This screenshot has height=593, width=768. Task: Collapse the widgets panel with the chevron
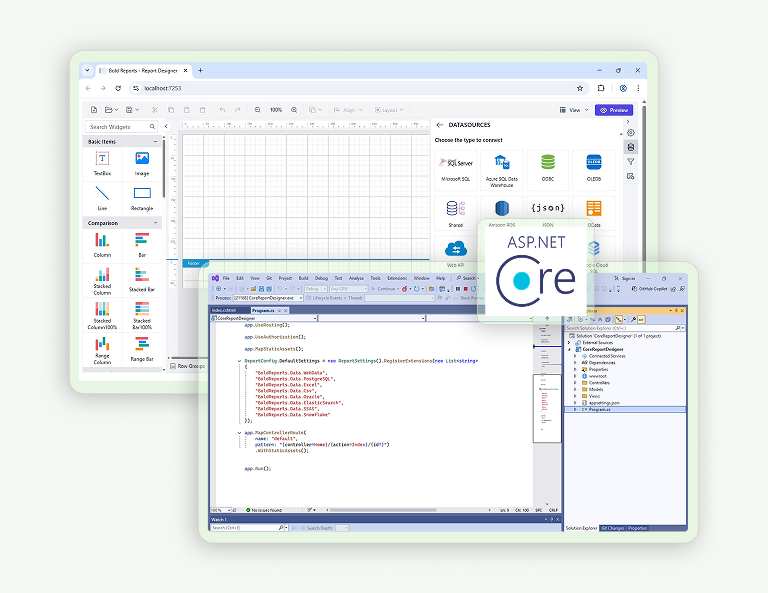pyautogui.click(x=166, y=126)
